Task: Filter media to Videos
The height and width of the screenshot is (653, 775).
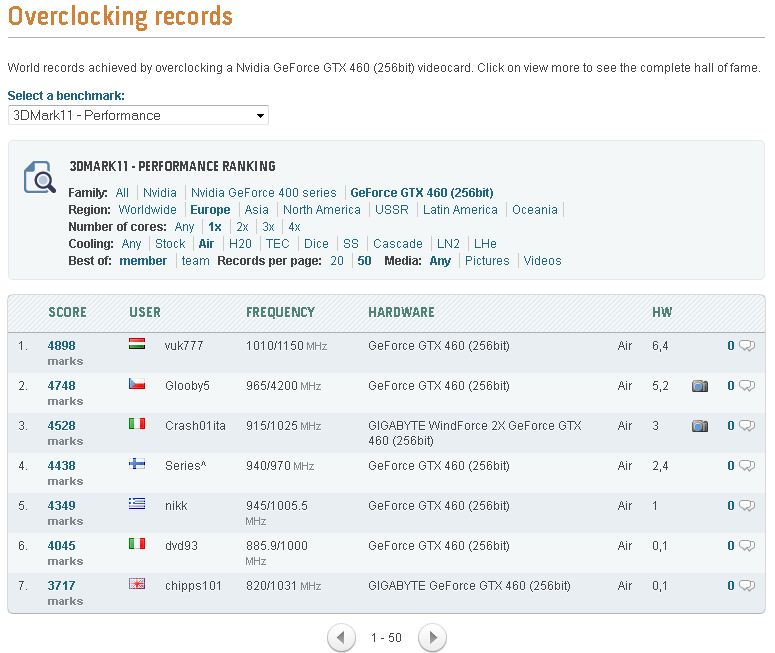Action: 542,261
